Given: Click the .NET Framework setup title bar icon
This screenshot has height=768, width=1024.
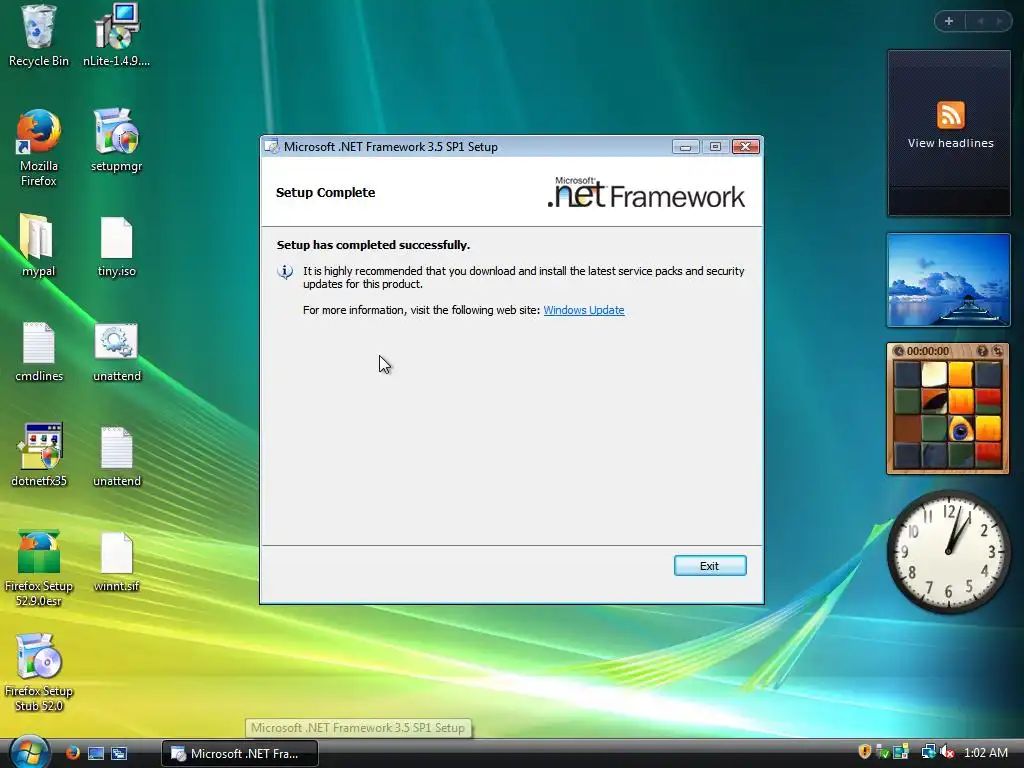Looking at the screenshot, I should 271,147.
